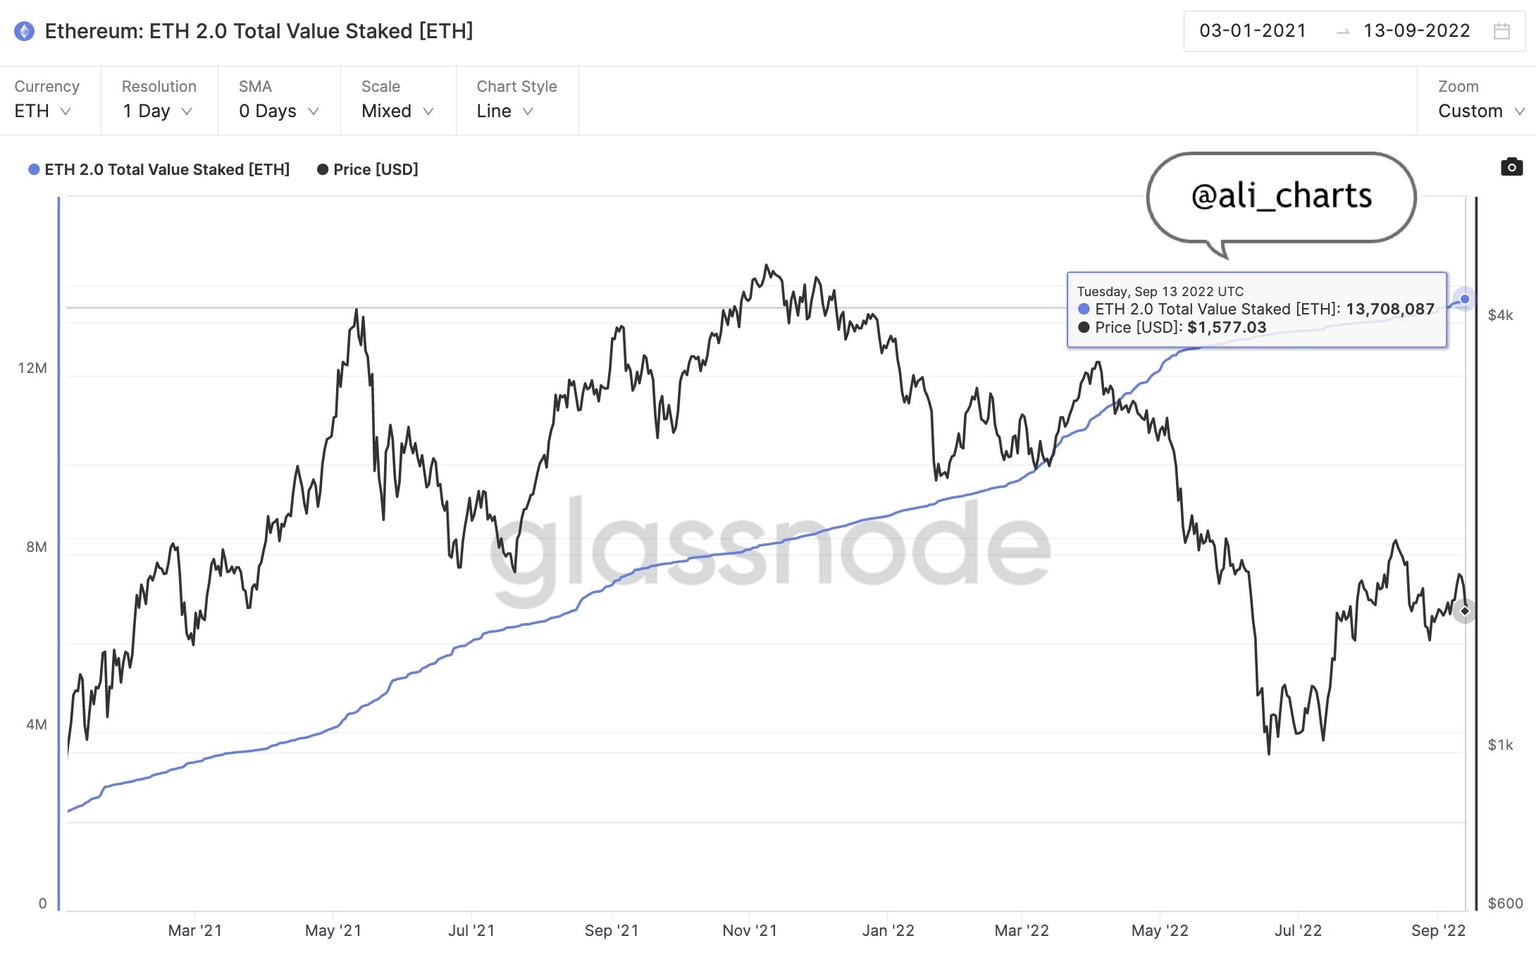Toggle the Price [USD] legend series
Screen dimensions: 1536x953
click(x=367, y=170)
